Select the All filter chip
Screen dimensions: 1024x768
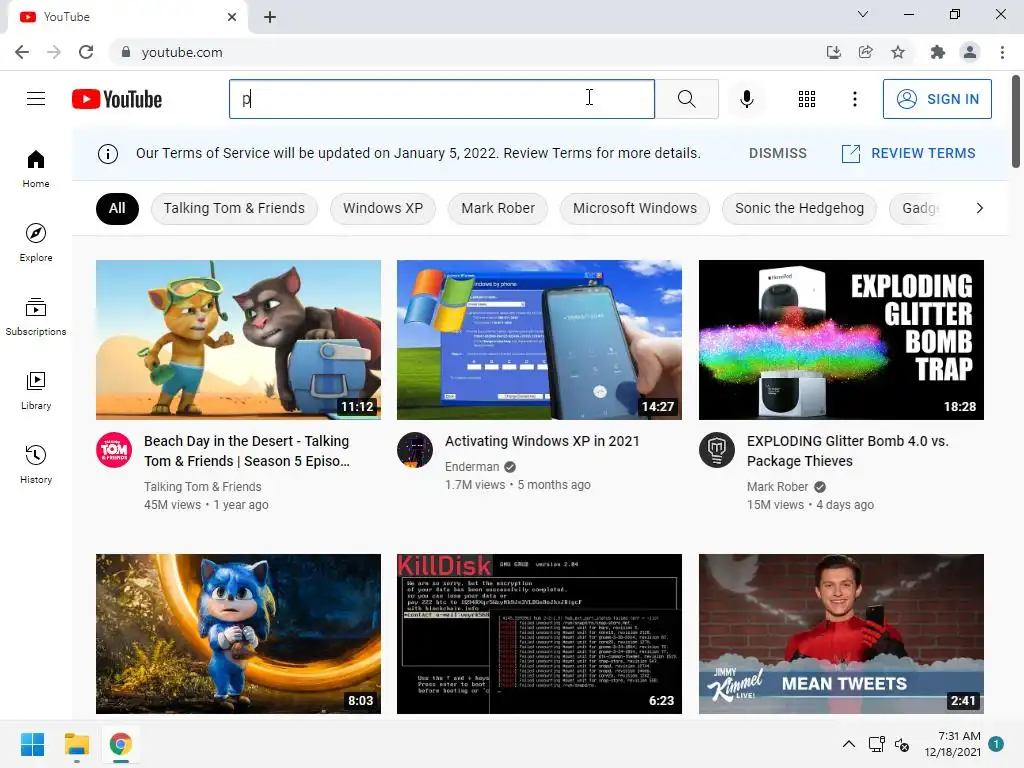coord(117,208)
